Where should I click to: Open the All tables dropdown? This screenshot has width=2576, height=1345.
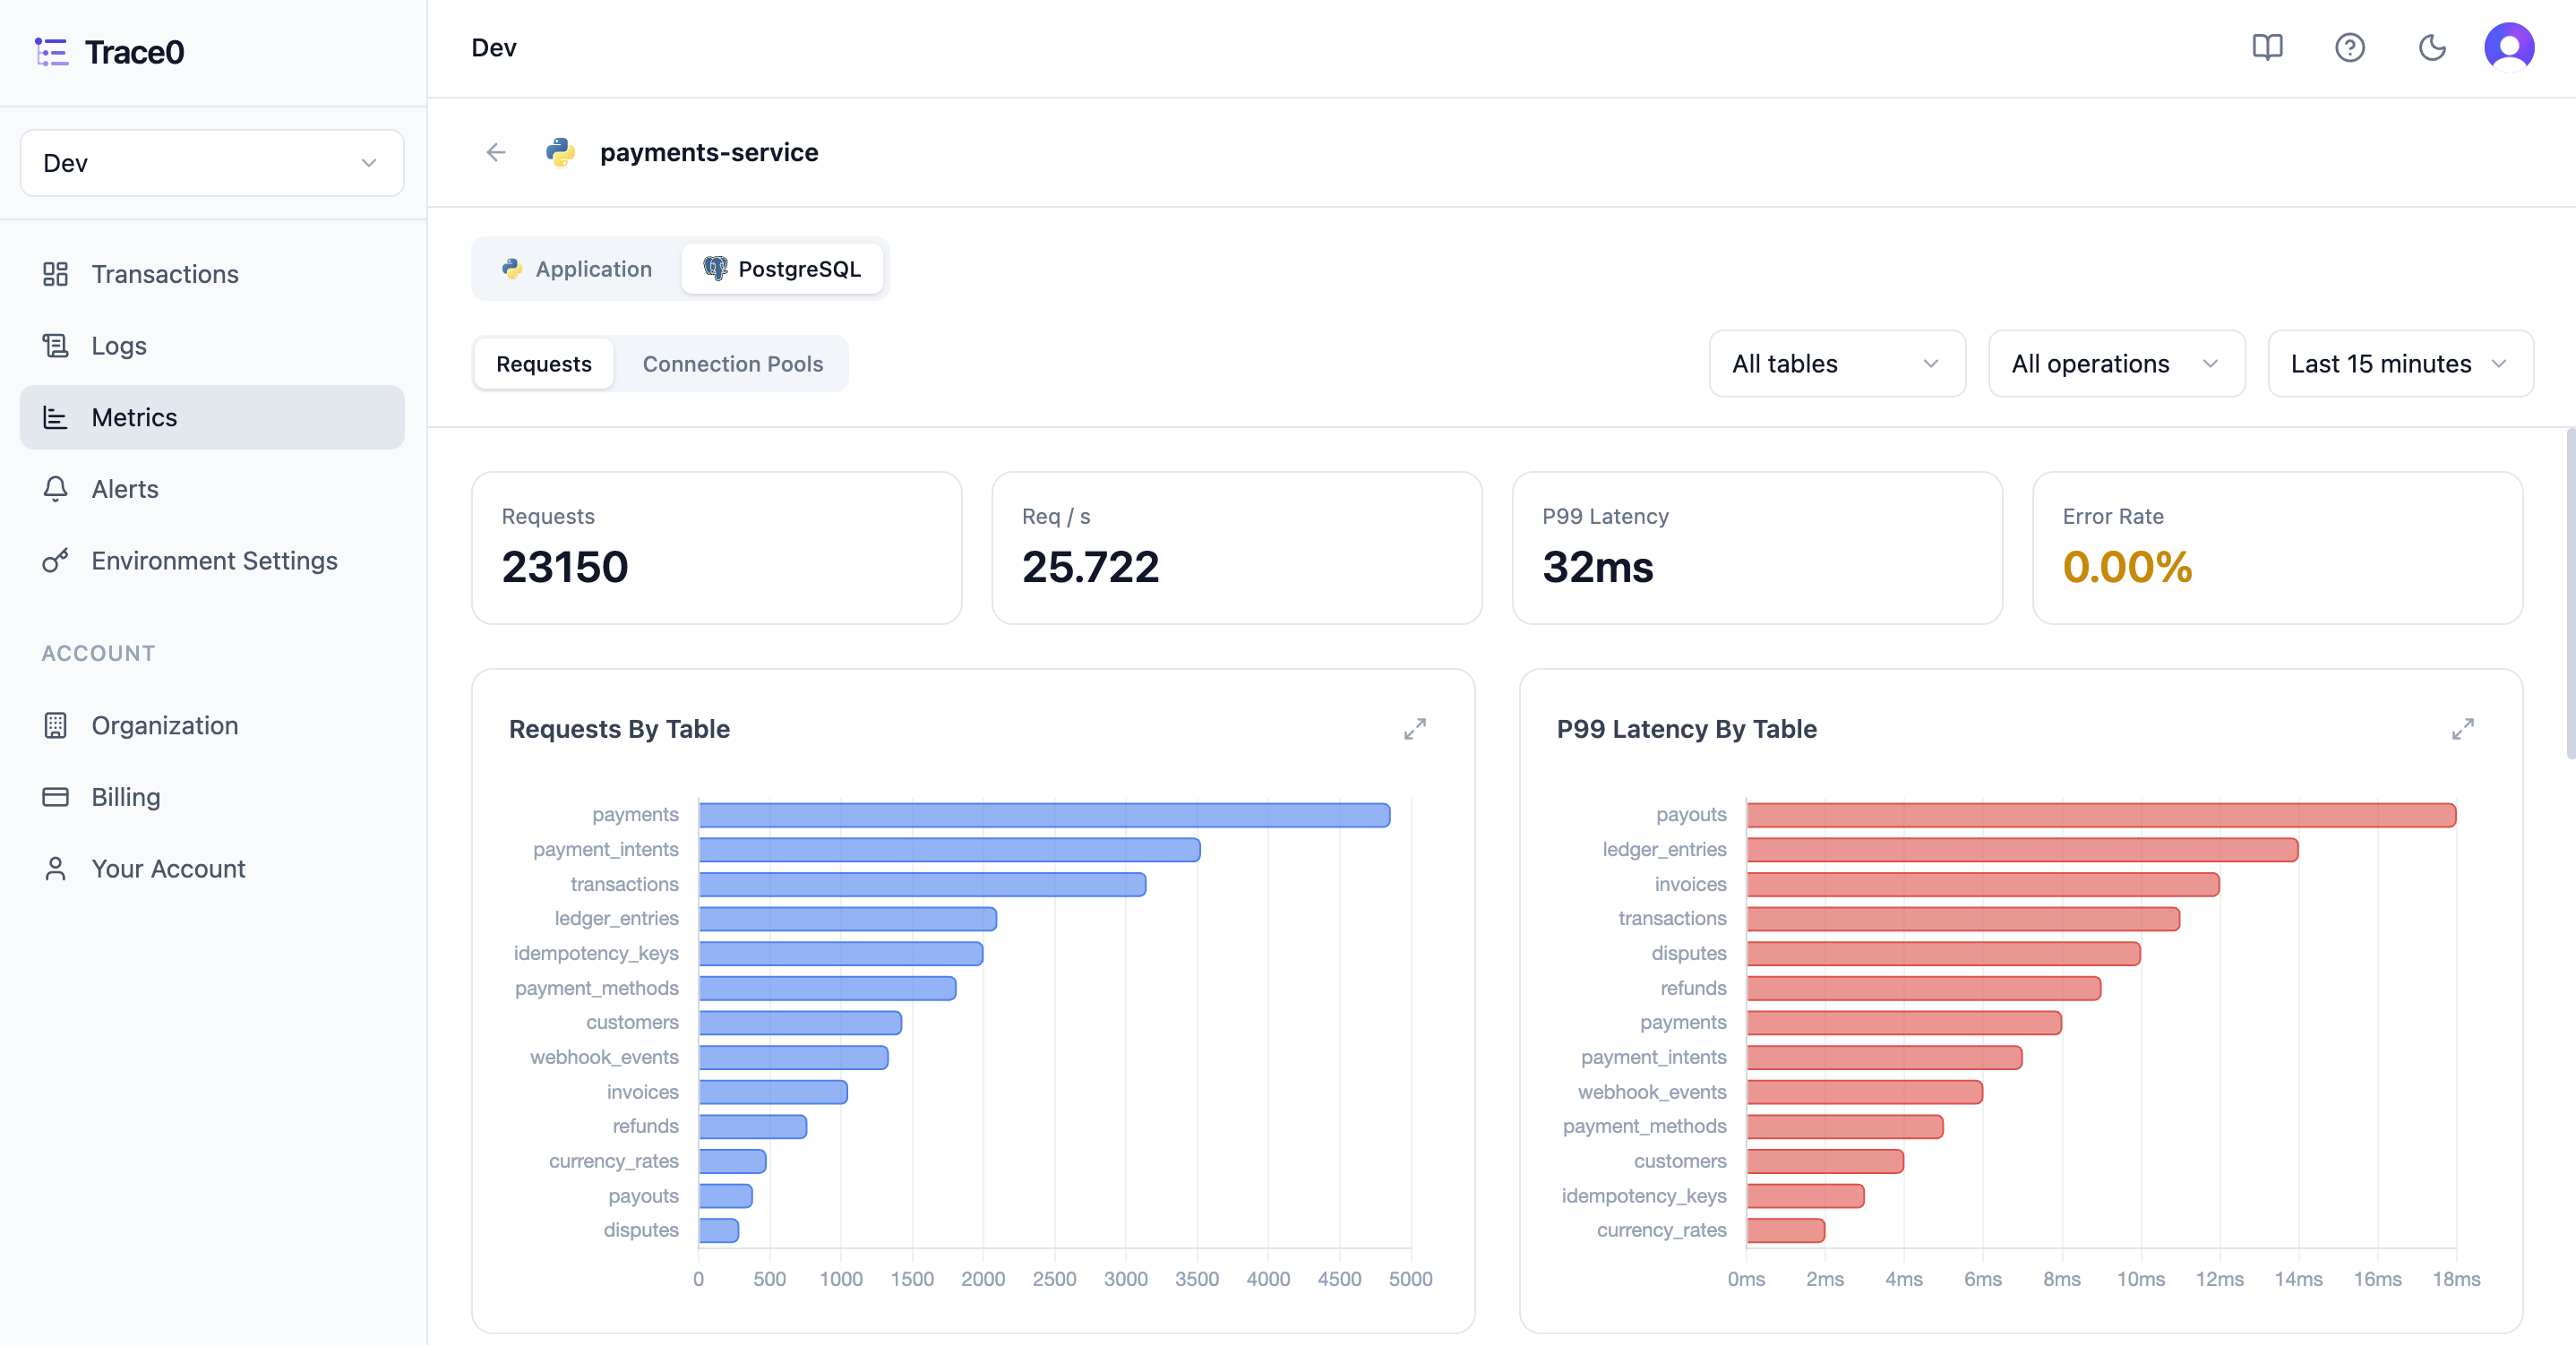pyautogui.click(x=1837, y=364)
